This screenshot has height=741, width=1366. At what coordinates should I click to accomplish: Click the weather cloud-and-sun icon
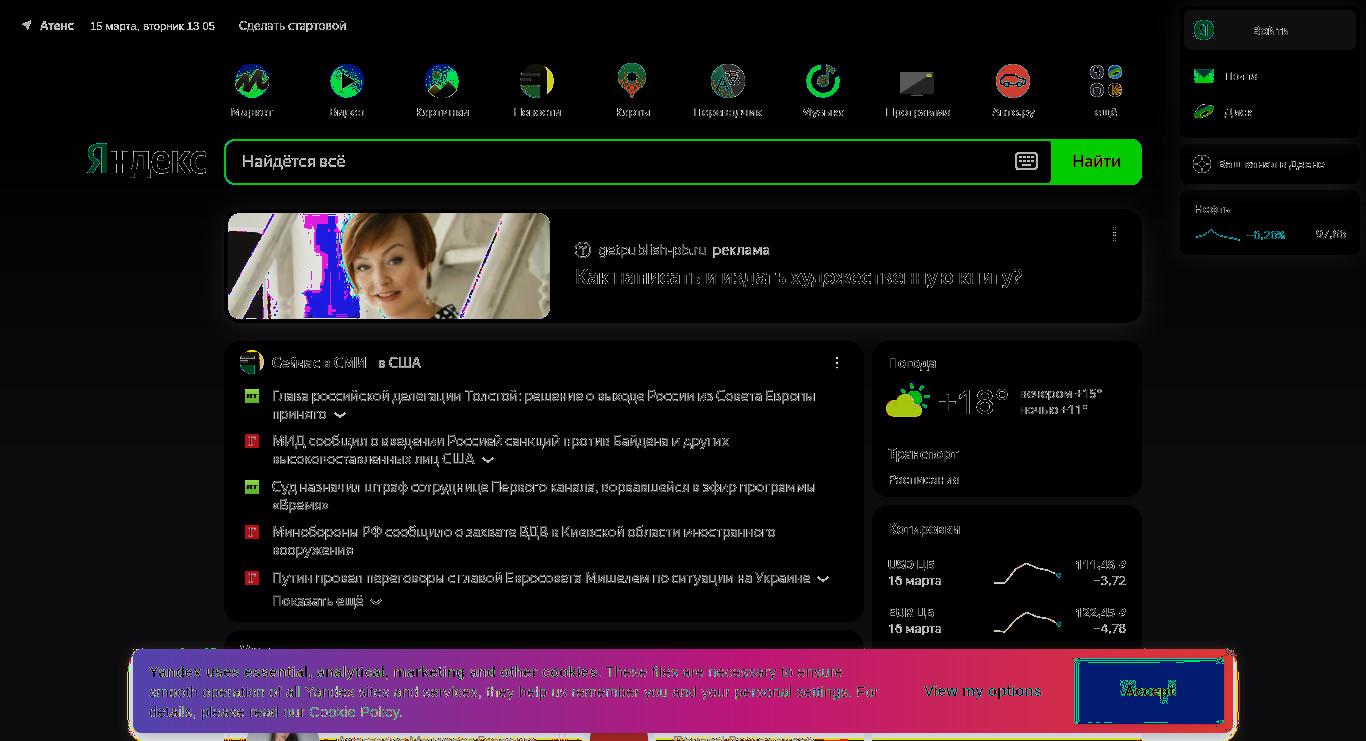pyautogui.click(x=907, y=402)
